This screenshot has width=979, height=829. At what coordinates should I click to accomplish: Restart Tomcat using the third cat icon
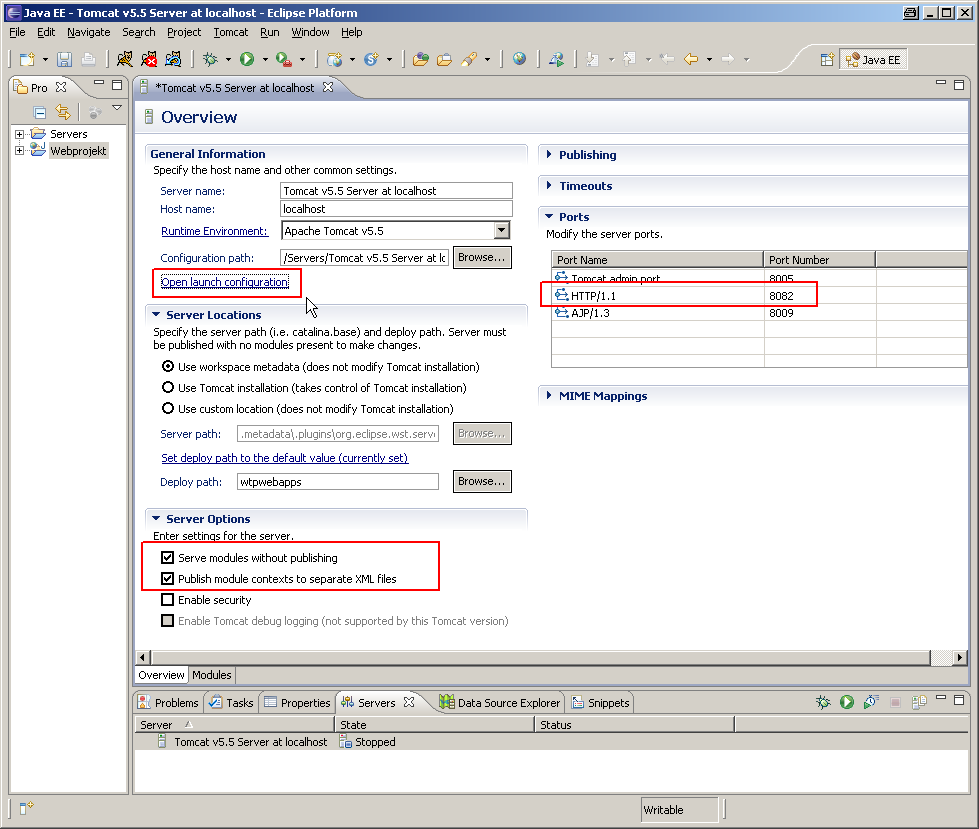pyautogui.click(x=173, y=59)
